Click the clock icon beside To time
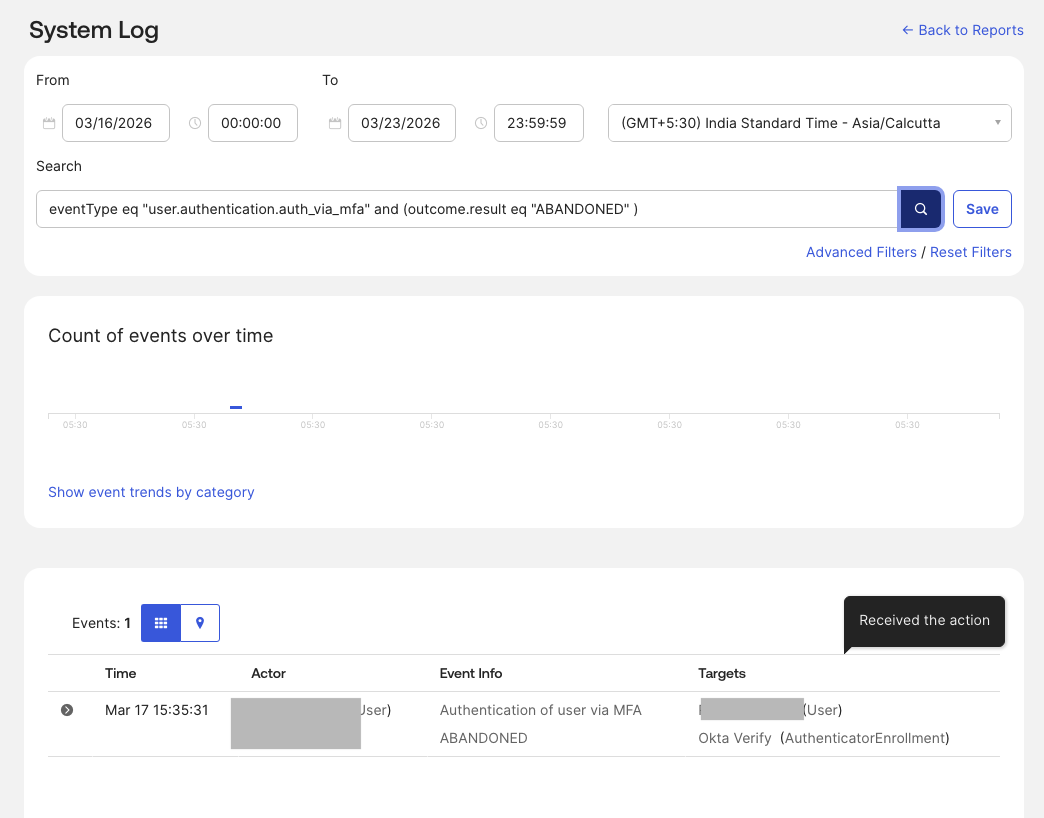This screenshot has width=1044, height=818. pyautogui.click(x=481, y=122)
